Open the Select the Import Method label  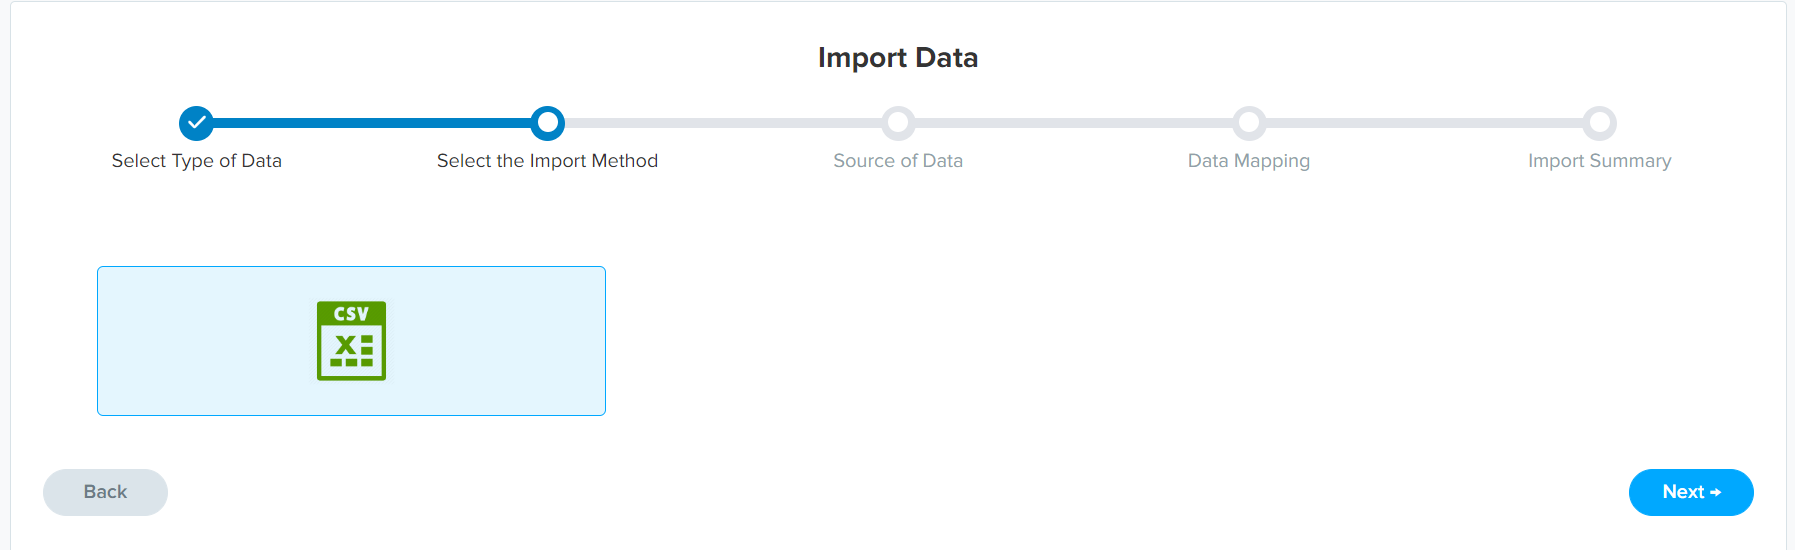pyautogui.click(x=547, y=161)
